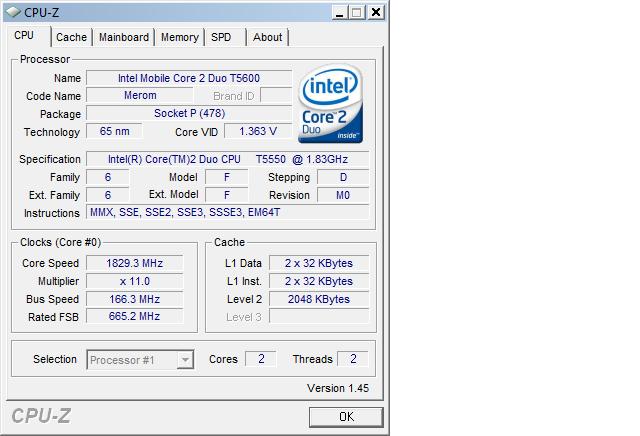This screenshot has width=640, height=436.
Task: Click the Revision value 'M0'
Action: click(x=343, y=195)
